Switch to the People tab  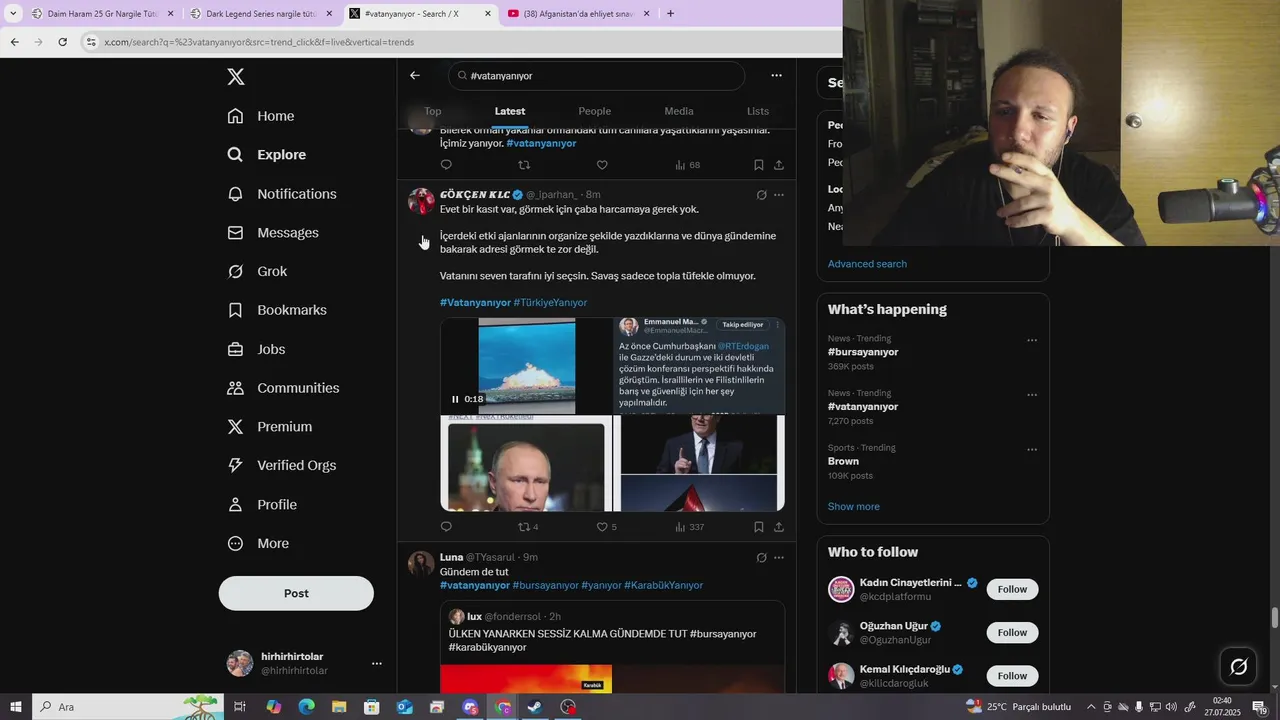coord(595,111)
